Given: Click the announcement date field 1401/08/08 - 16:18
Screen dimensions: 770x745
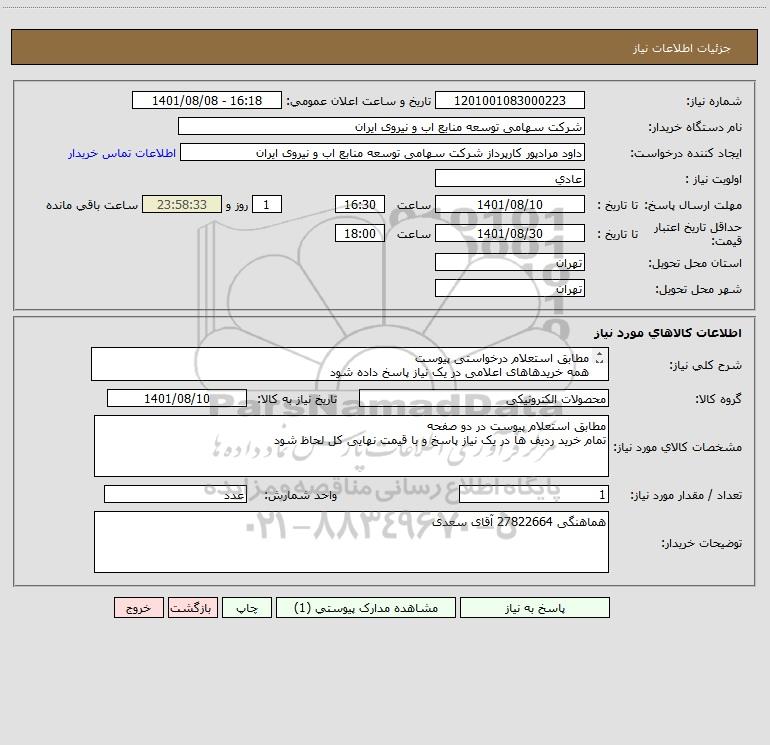Looking at the screenshot, I should [207, 100].
